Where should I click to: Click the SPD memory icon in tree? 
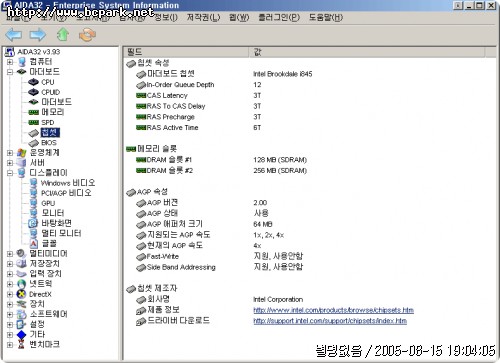33,123
